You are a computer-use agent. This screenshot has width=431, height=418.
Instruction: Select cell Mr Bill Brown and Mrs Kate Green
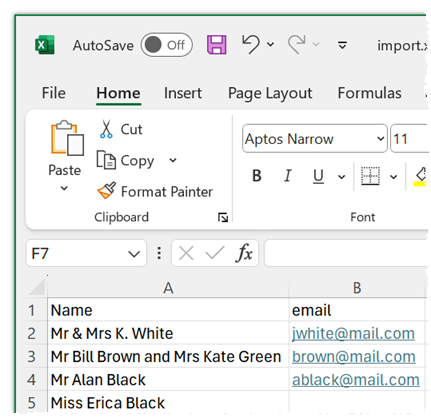[168, 357]
